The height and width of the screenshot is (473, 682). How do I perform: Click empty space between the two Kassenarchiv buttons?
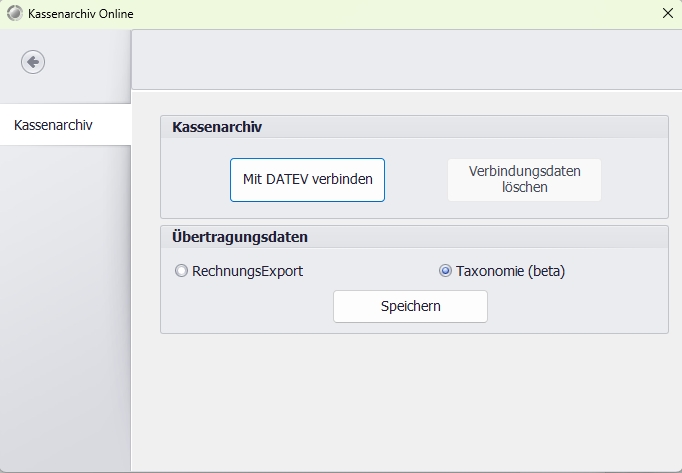pos(416,180)
